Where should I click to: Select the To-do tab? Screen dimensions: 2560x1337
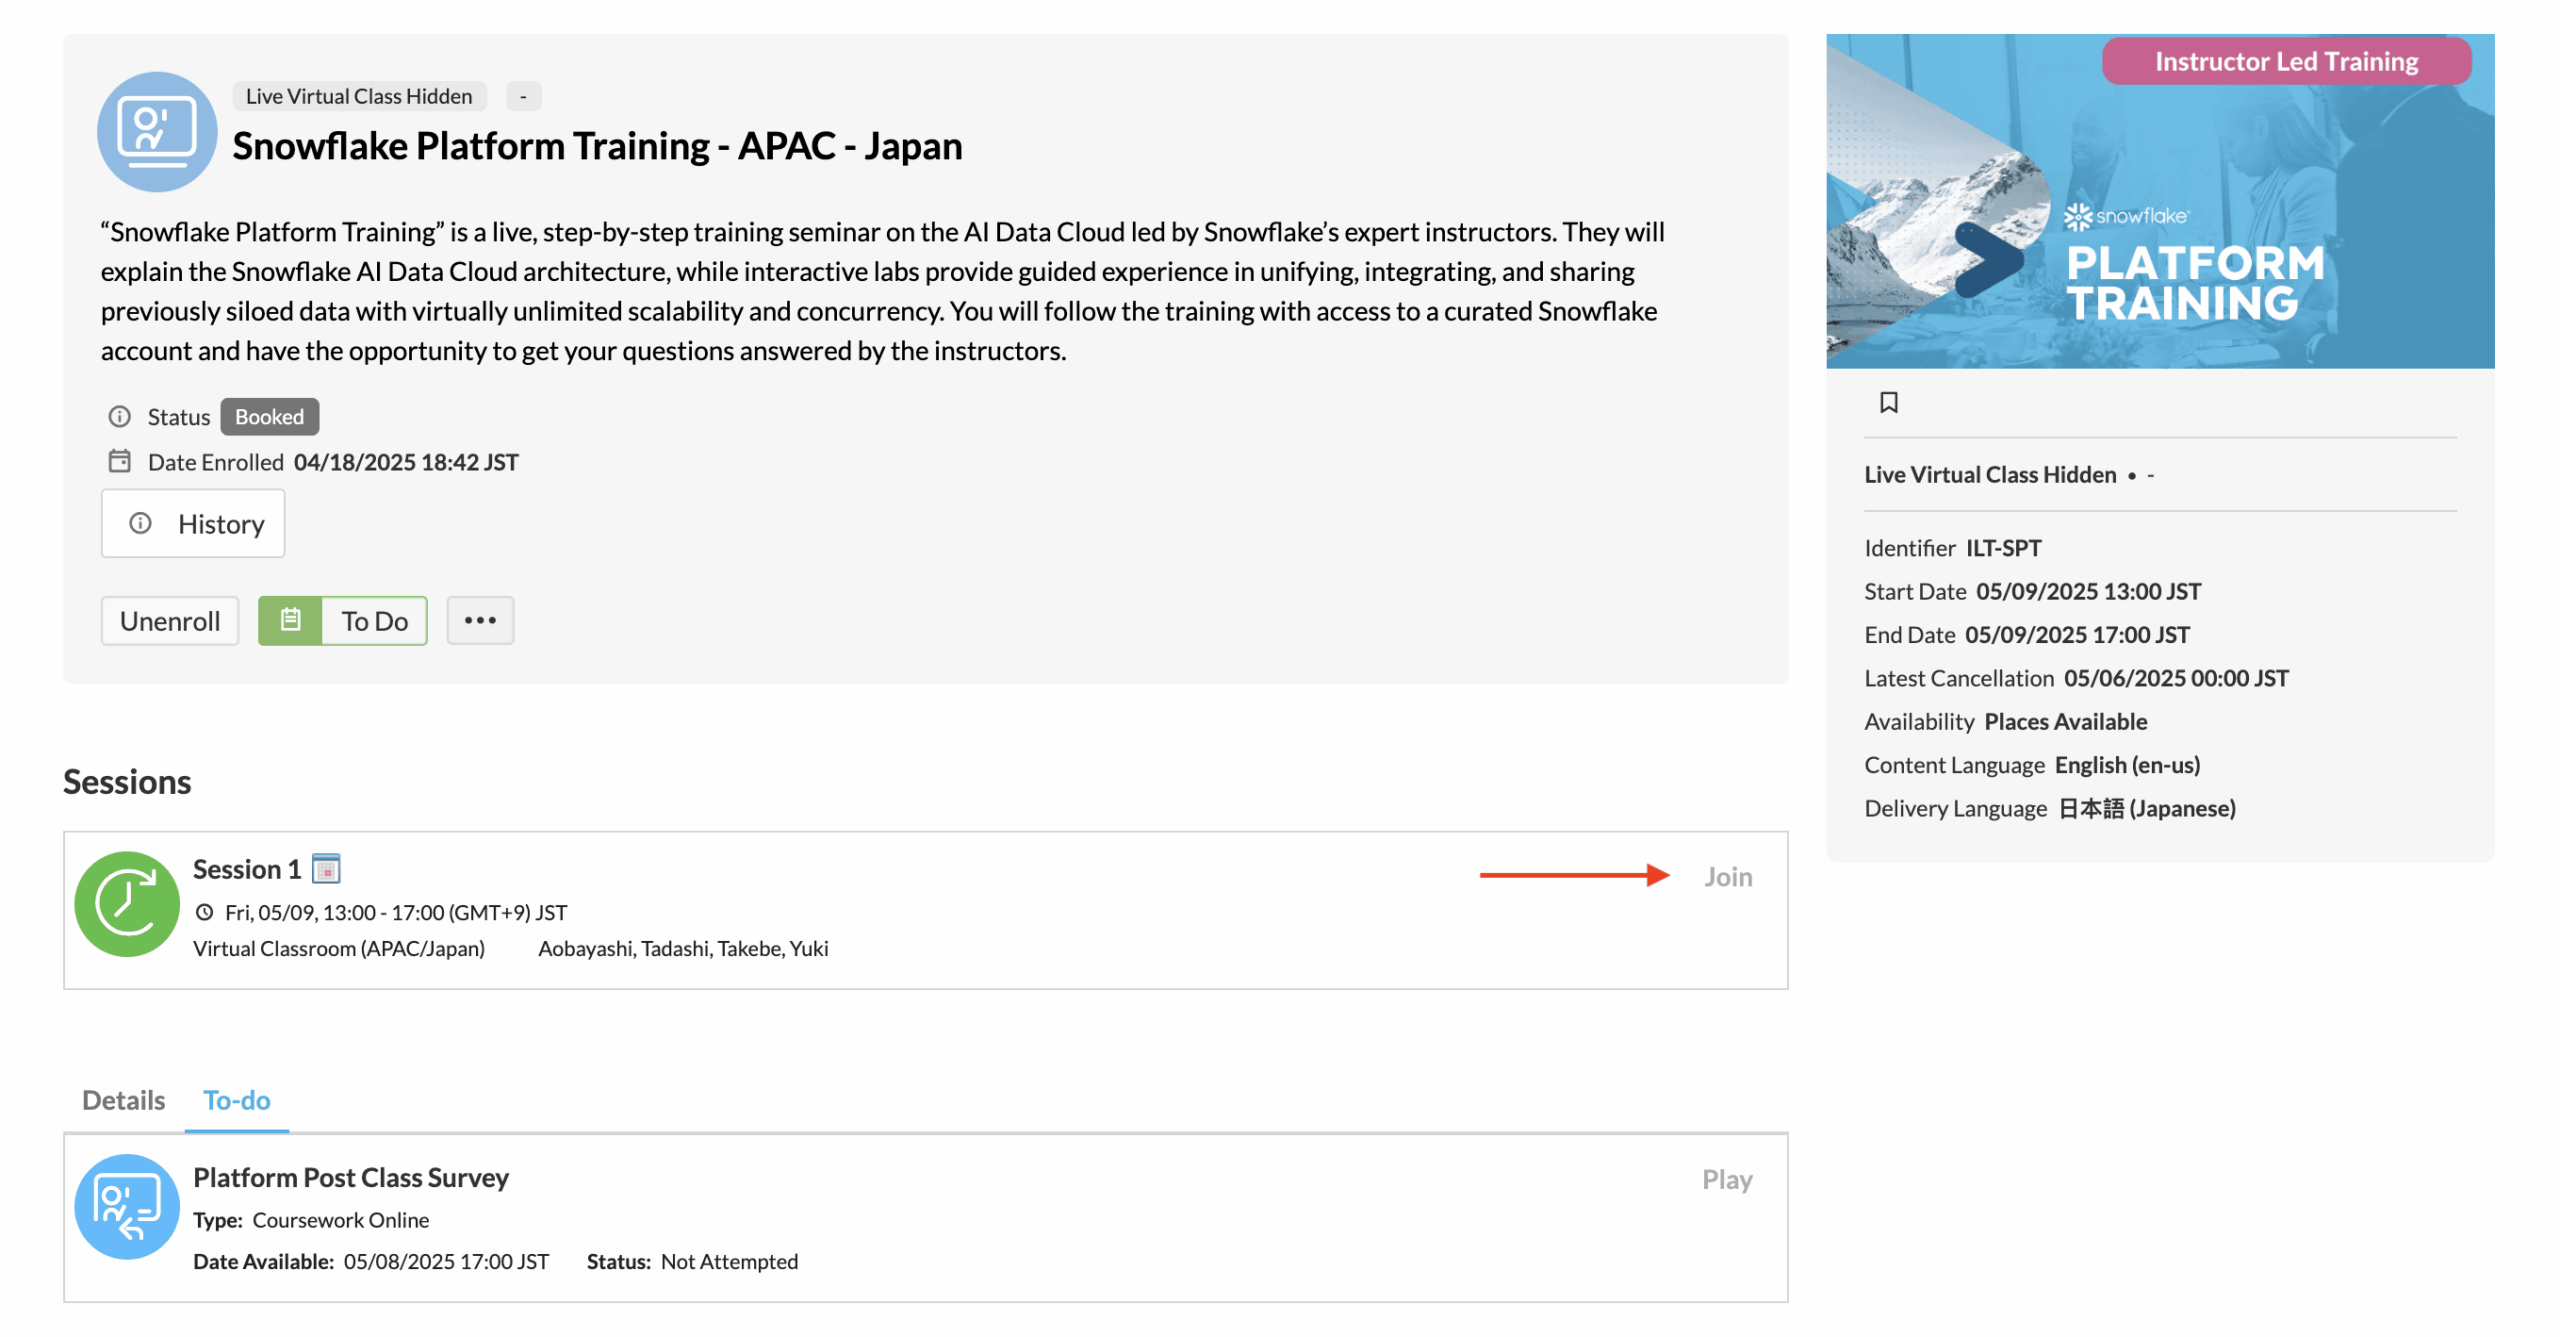pyautogui.click(x=237, y=1099)
